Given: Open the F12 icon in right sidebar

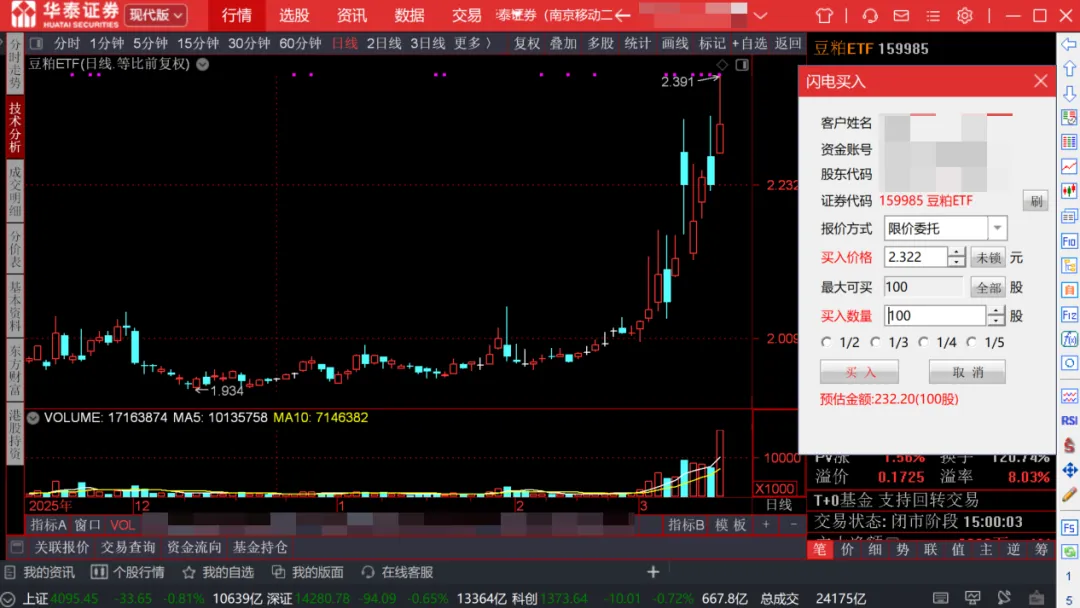Looking at the screenshot, I should [x=1069, y=315].
